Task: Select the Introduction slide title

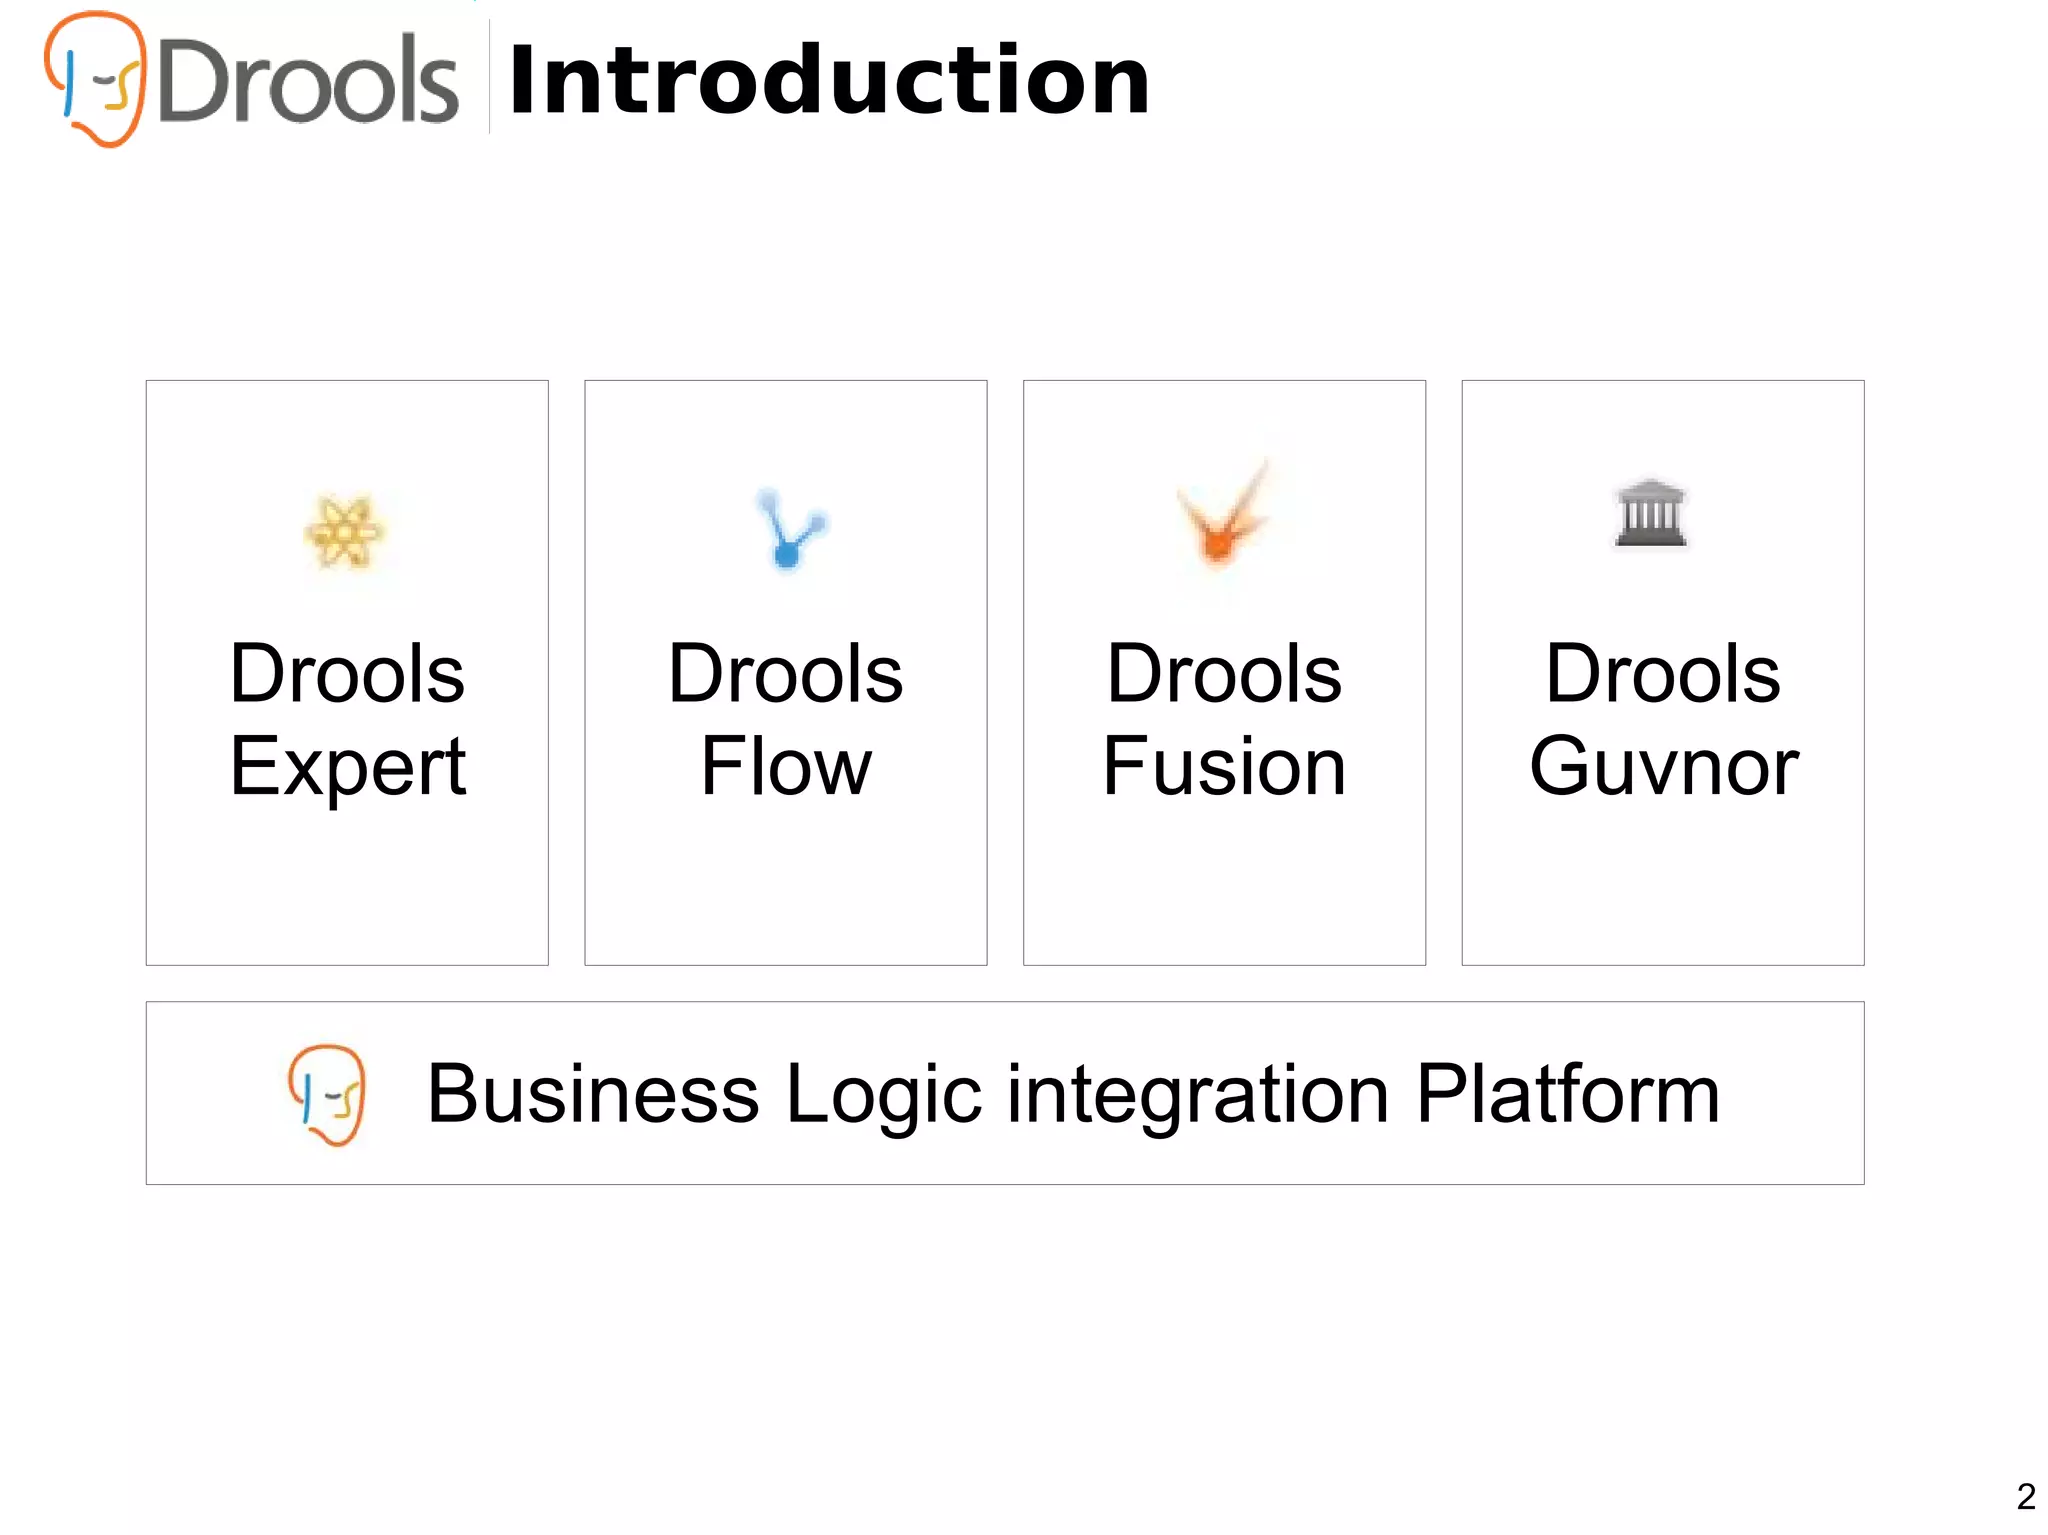Action: [x=829, y=80]
